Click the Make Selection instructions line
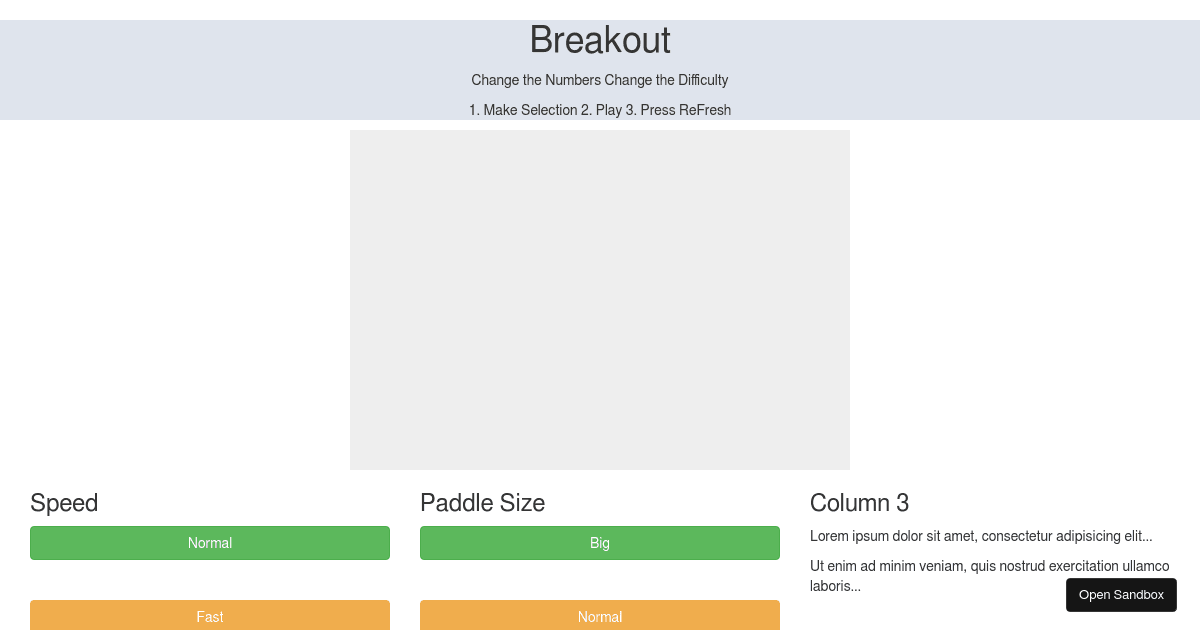Image resolution: width=1200 pixels, height=630 pixels. [x=600, y=110]
